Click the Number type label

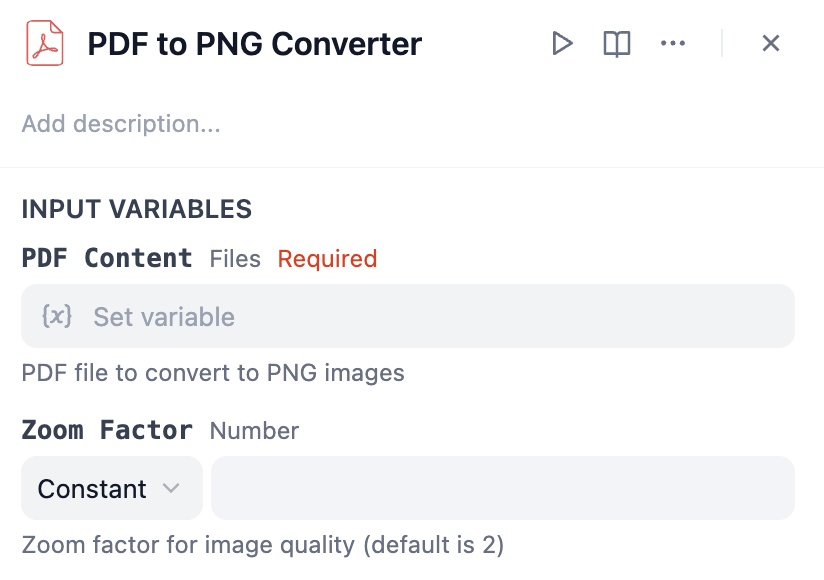pyautogui.click(x=254, y=431)
